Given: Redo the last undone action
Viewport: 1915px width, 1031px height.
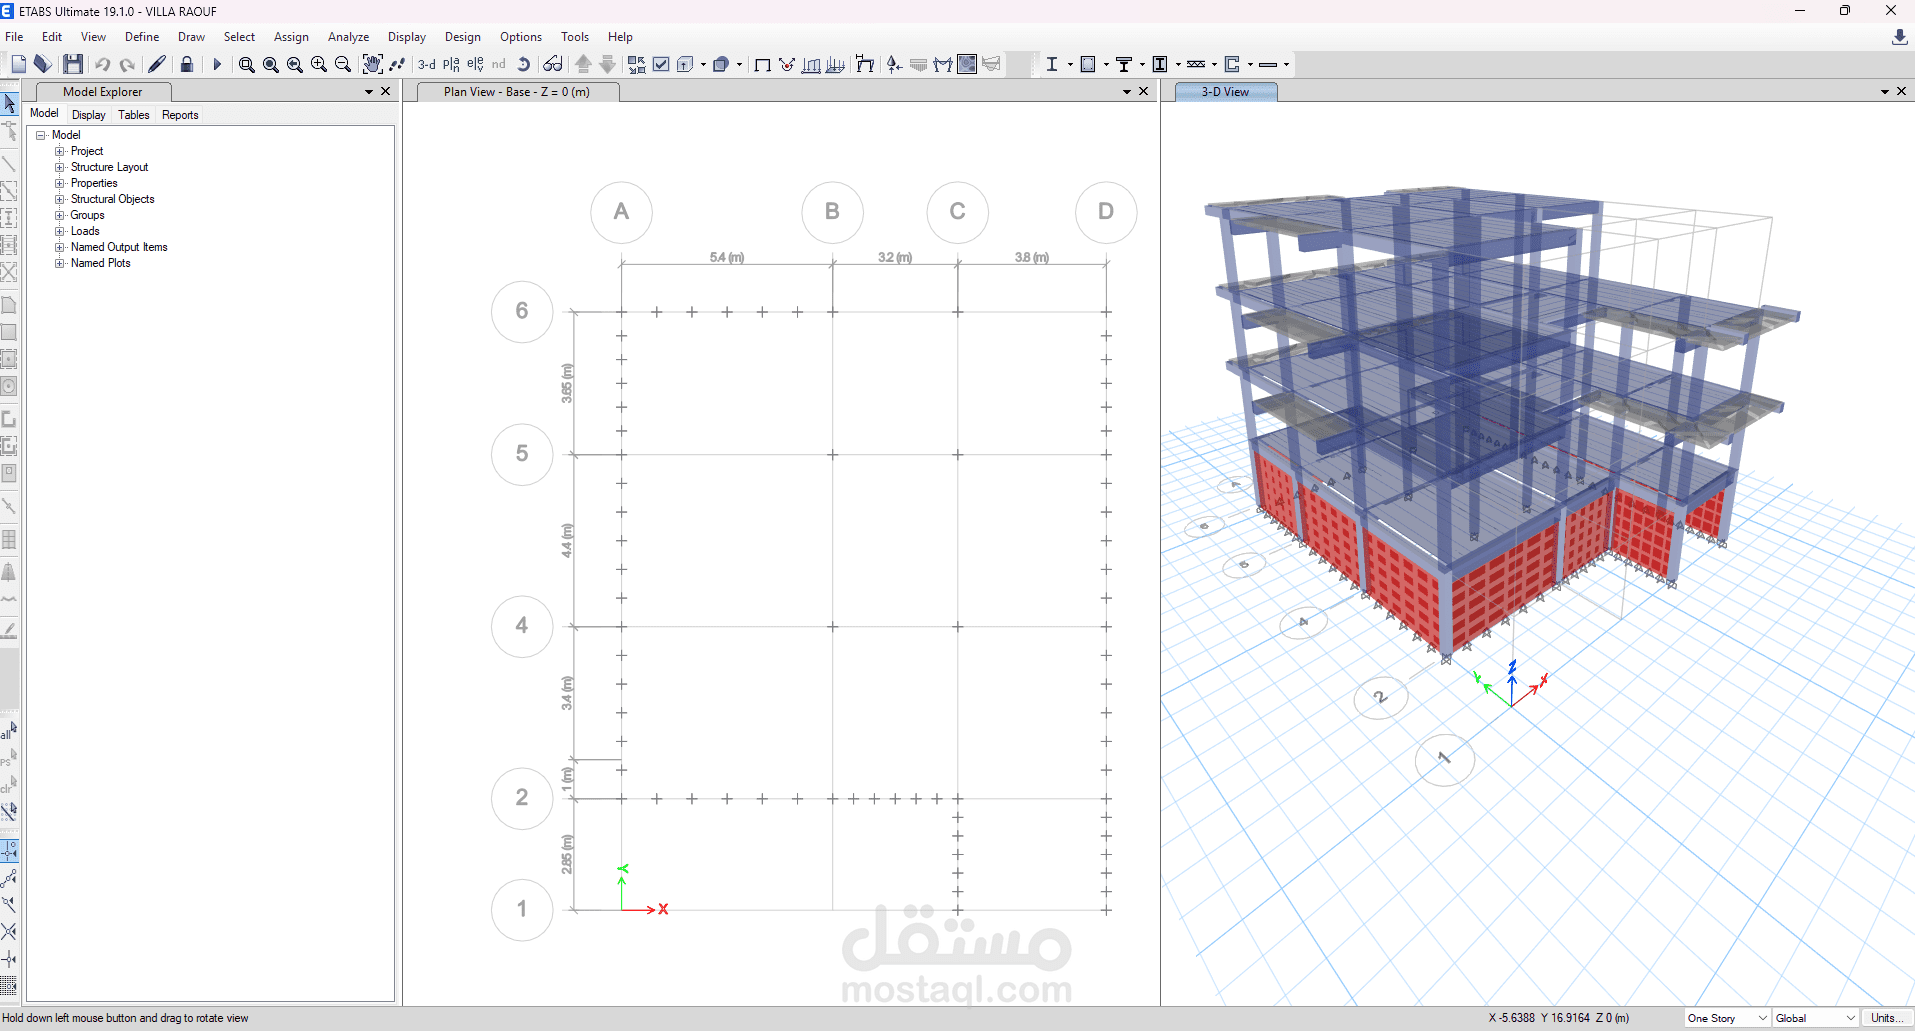Looking at the screenshot, I should click(x=127, y=64).
